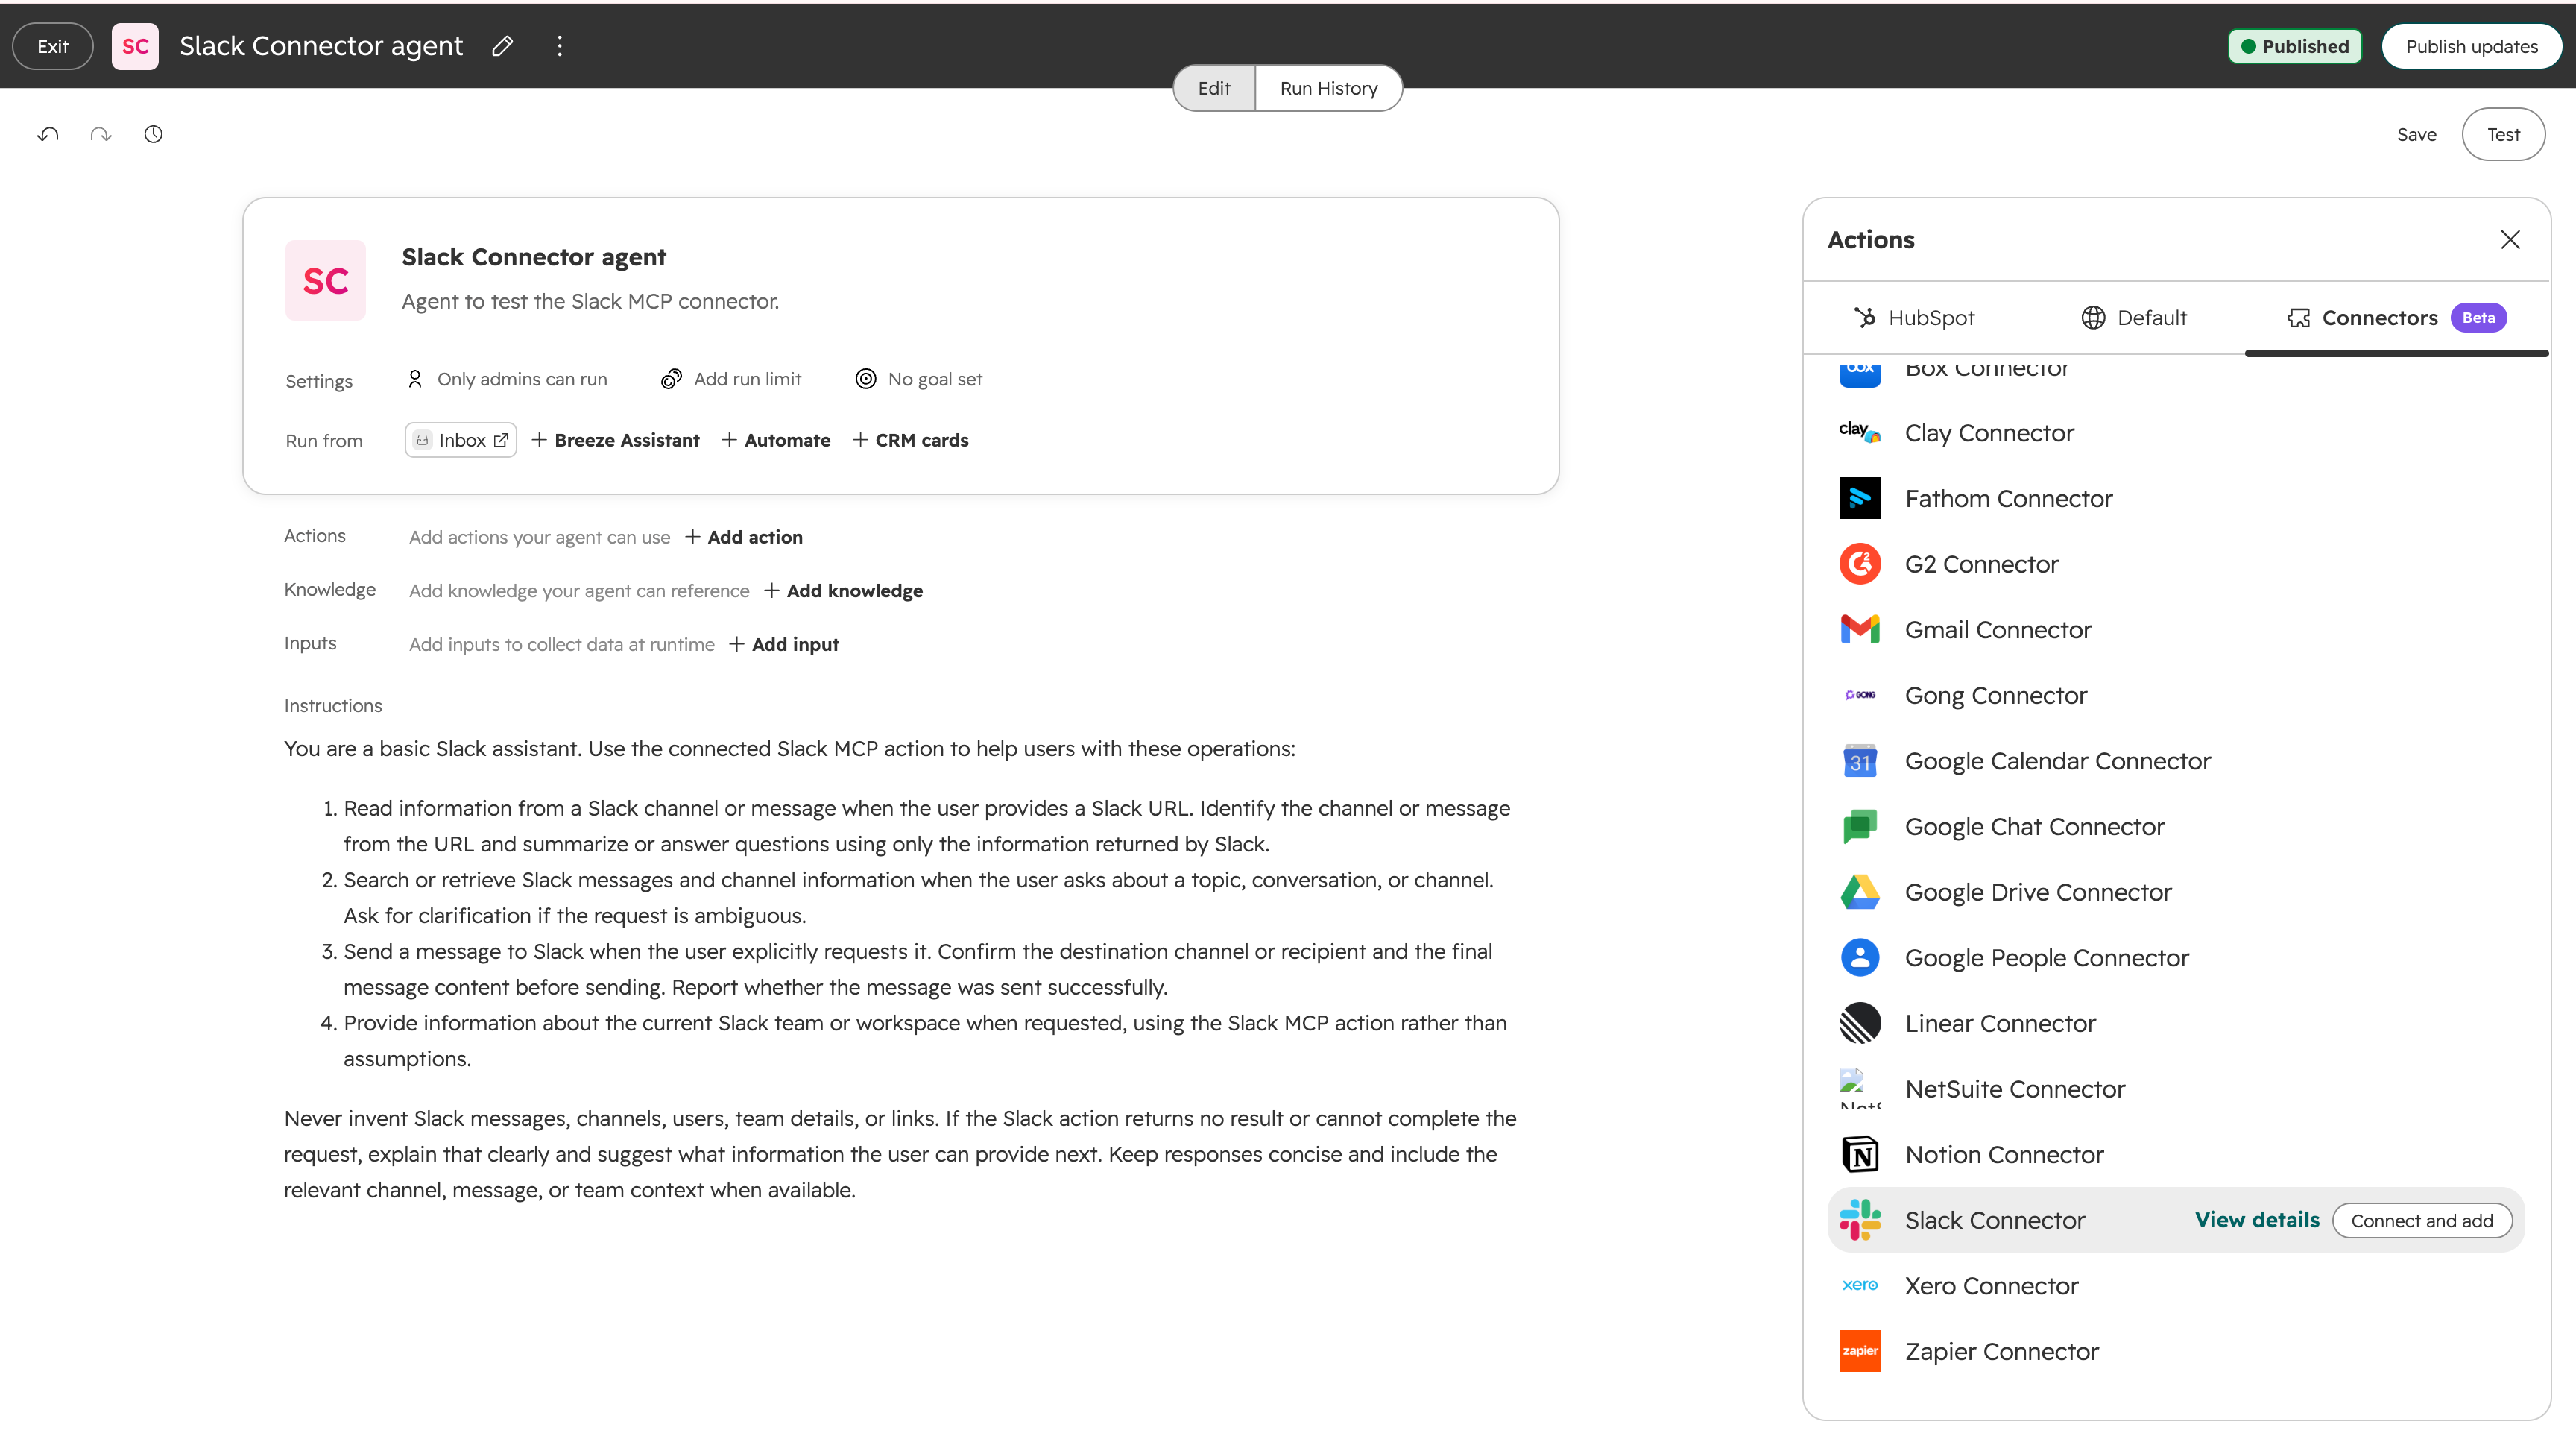Open the Inbox run-from link
Viewport: 2576px width, 1439px height.
click(x=461, y=440)
